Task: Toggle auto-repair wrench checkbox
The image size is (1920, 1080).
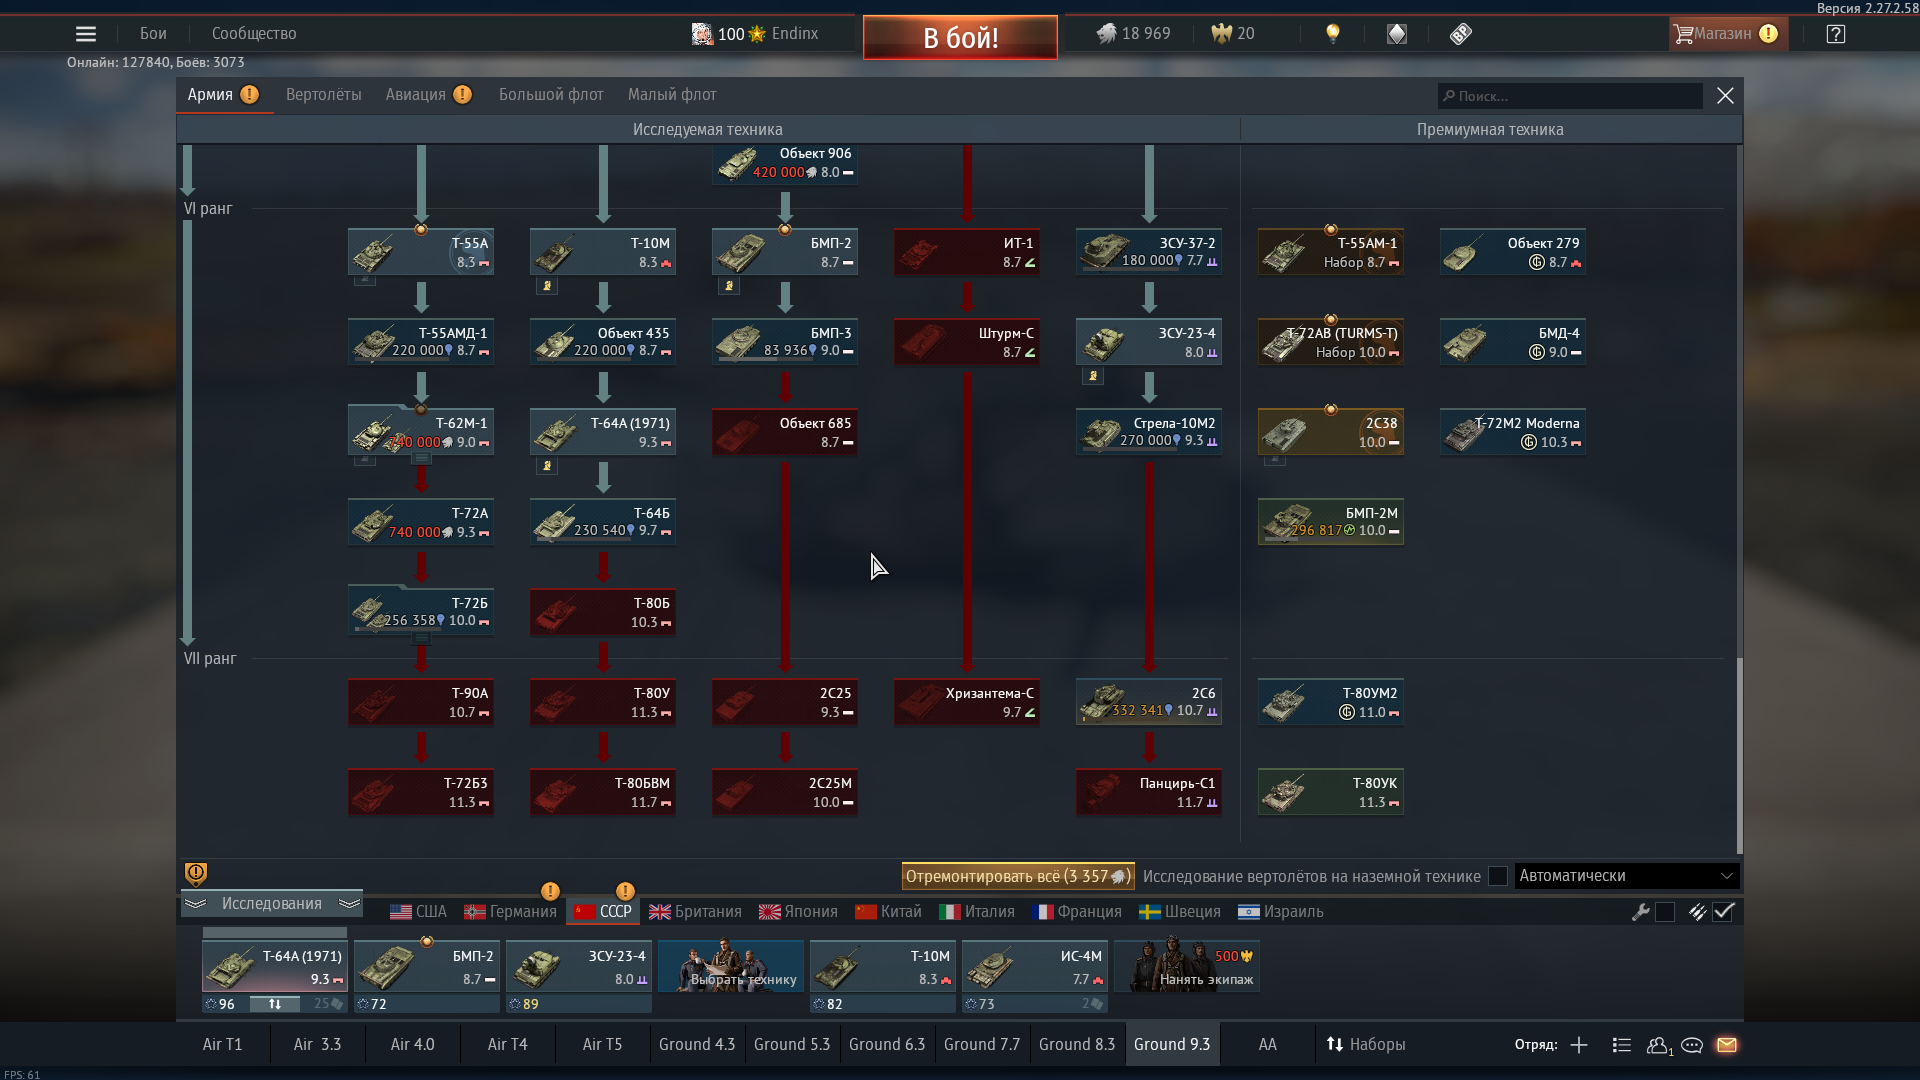Action: click(x=1665, y=912)
